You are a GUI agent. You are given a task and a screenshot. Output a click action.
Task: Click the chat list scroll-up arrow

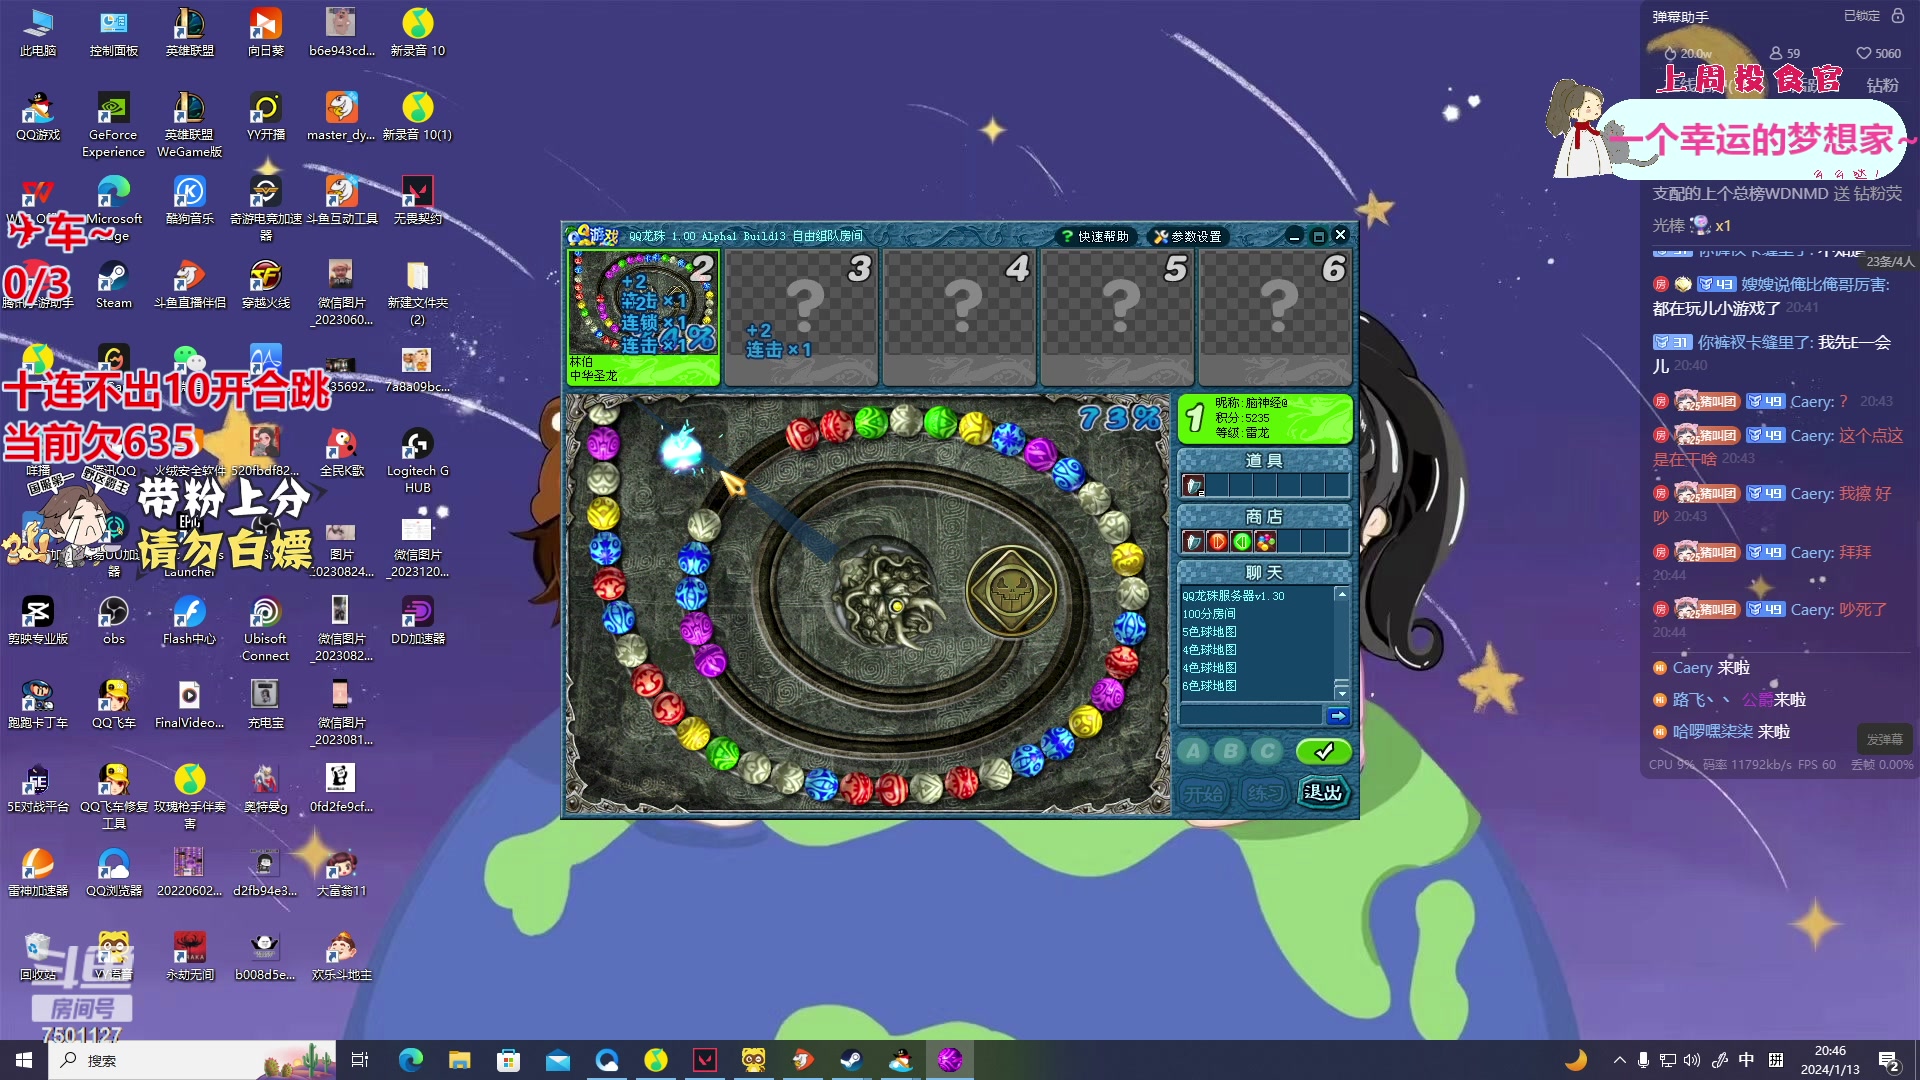(x=1342, y=594)
